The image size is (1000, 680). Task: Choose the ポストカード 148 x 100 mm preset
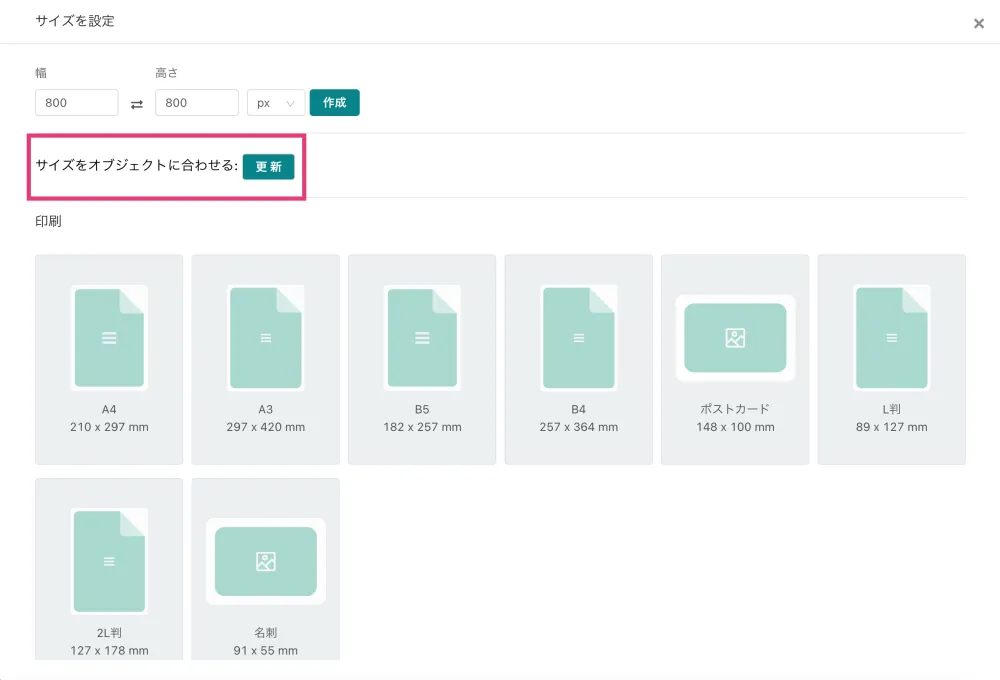click(x=735, y=360)
